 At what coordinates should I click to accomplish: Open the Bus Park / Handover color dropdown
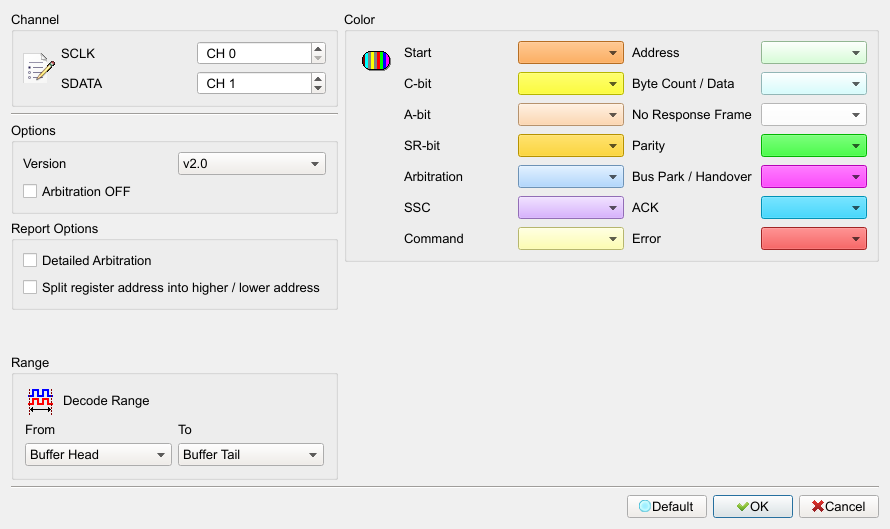click(x=813, y=177)
